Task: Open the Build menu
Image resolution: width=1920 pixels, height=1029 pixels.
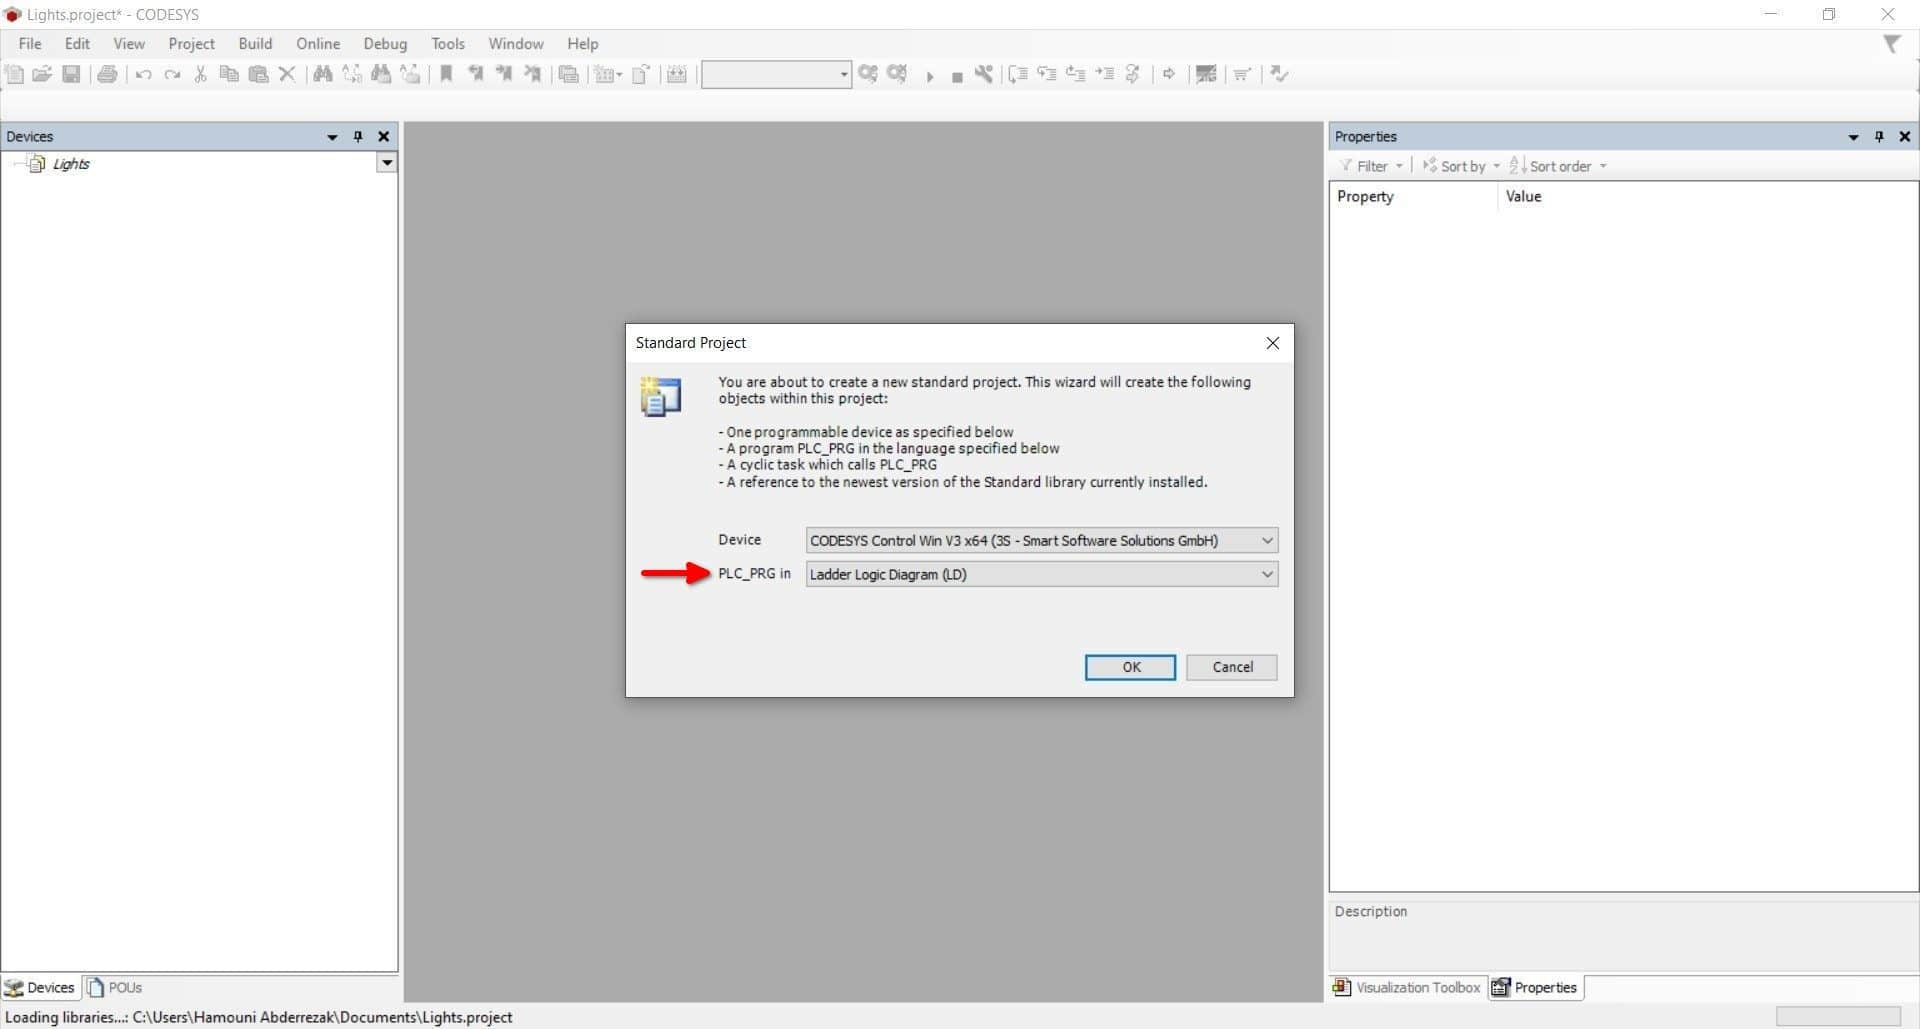Action: coord(255,44)
